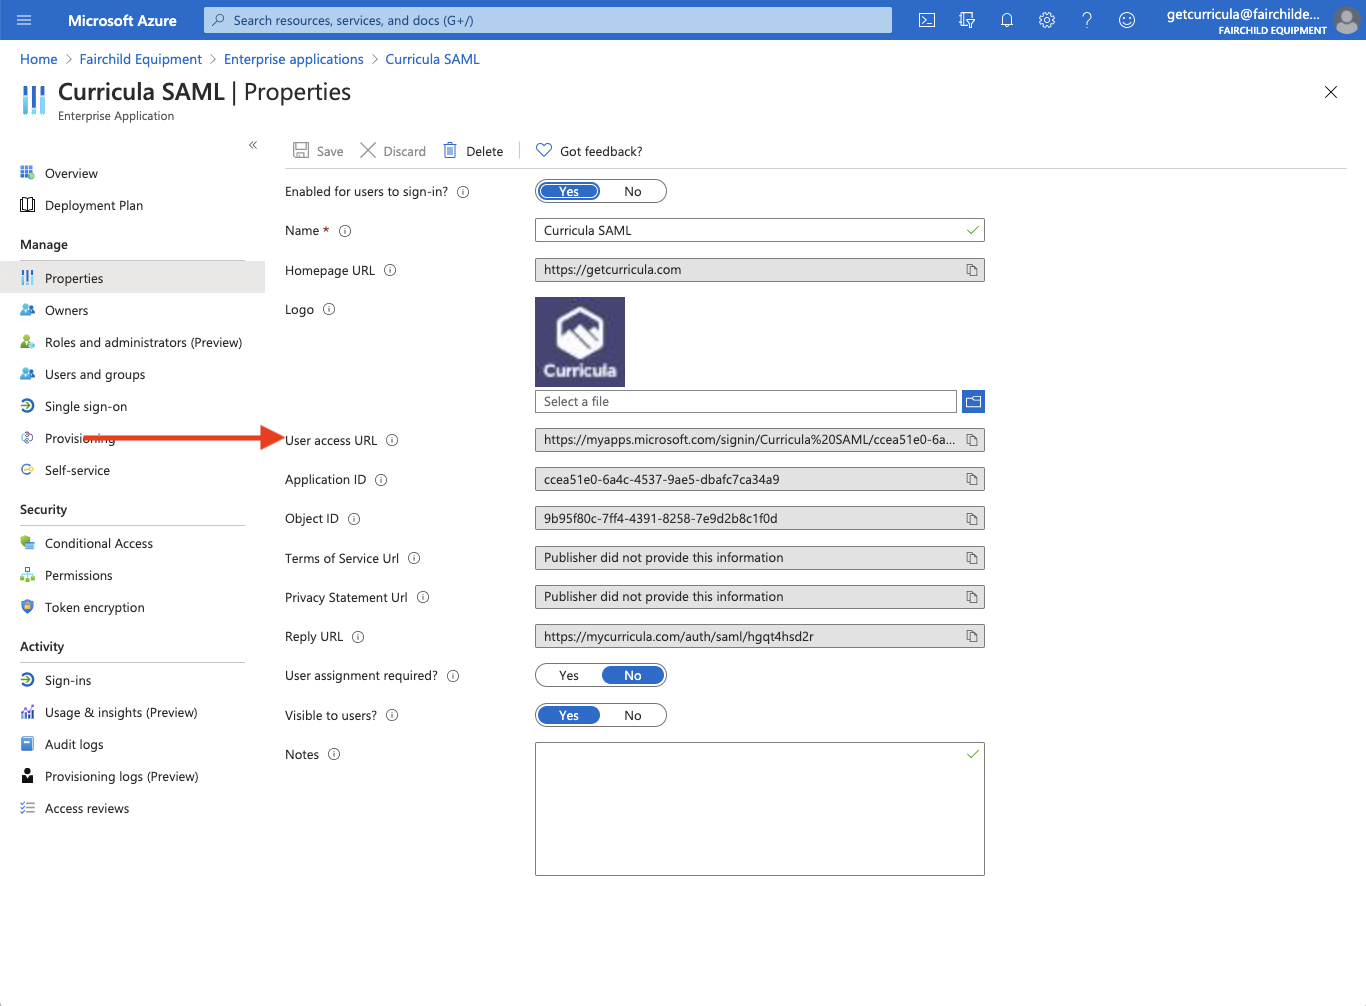Viewport: 1366px width, 1006px height.
Task: Copy the Application ID value
Action: [x=972, y=479]
